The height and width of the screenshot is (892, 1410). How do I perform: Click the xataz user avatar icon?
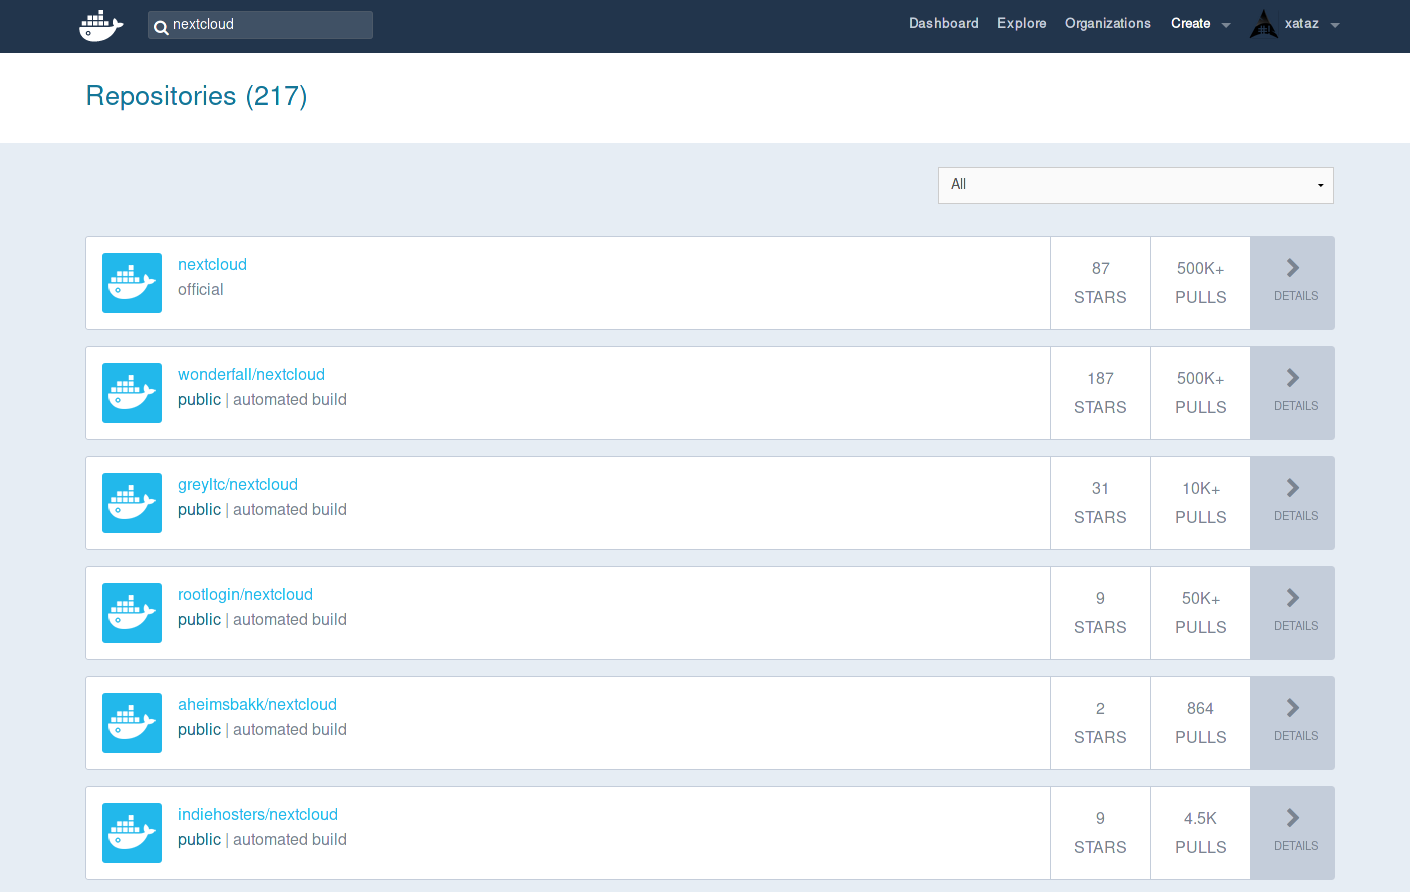click(x=1264, y=24)
